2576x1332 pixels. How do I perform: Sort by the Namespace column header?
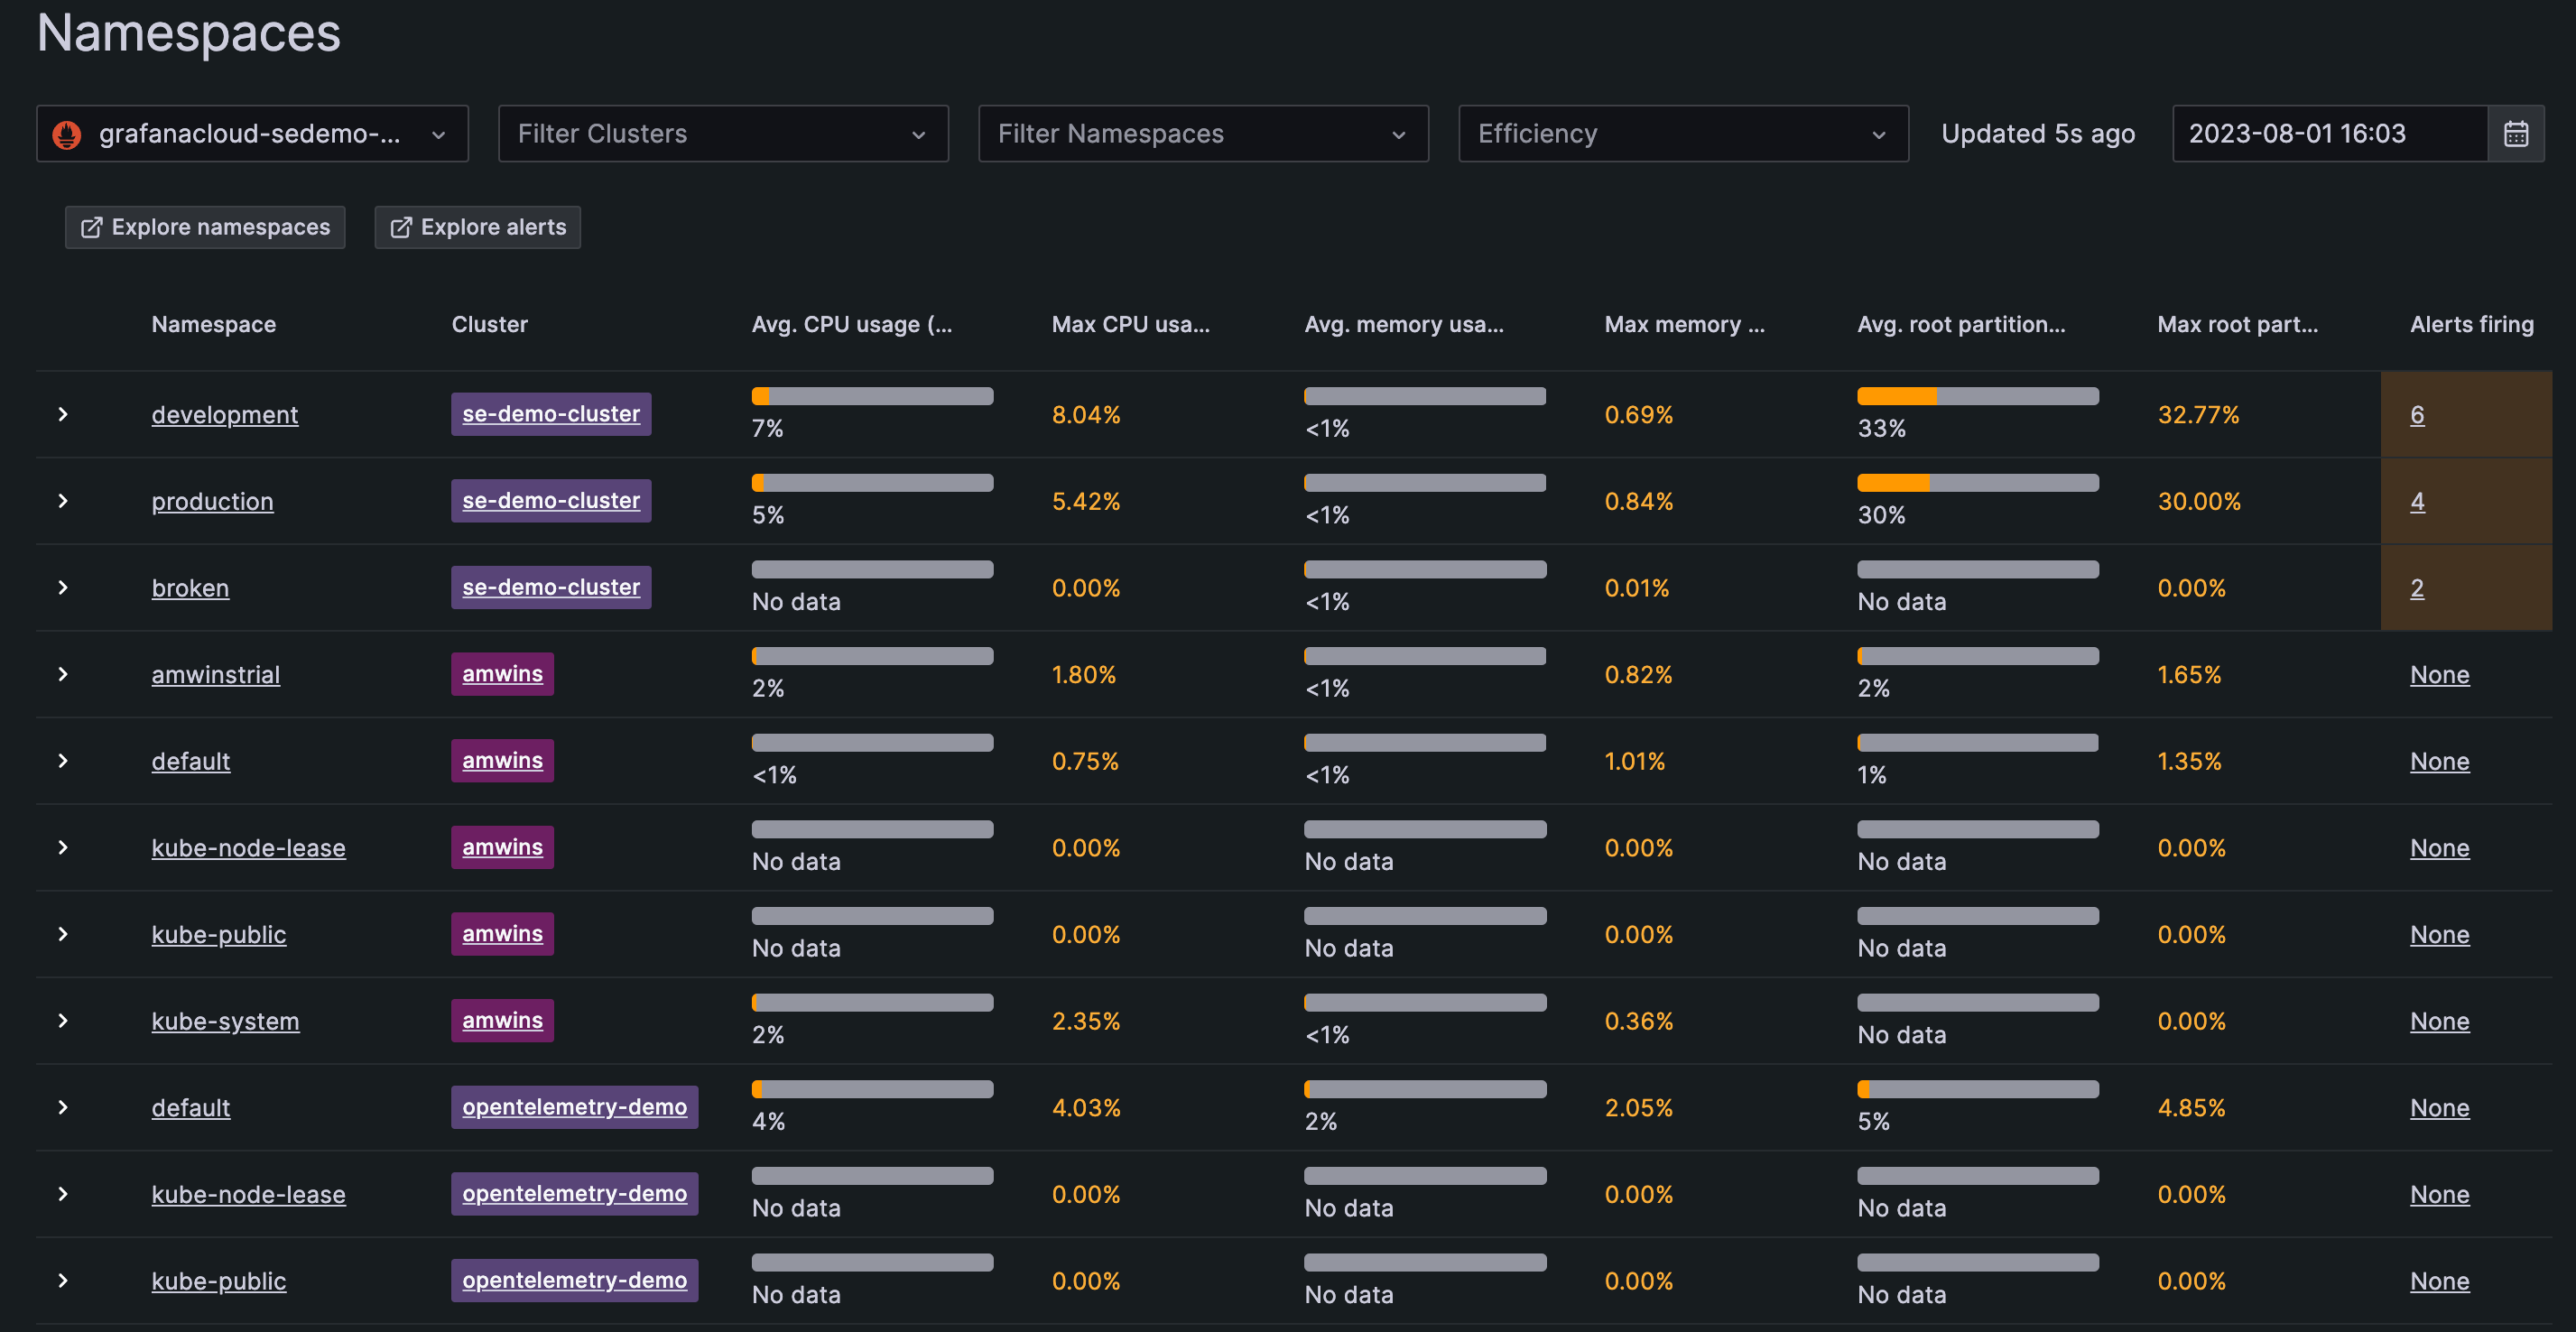coord(214,324)
